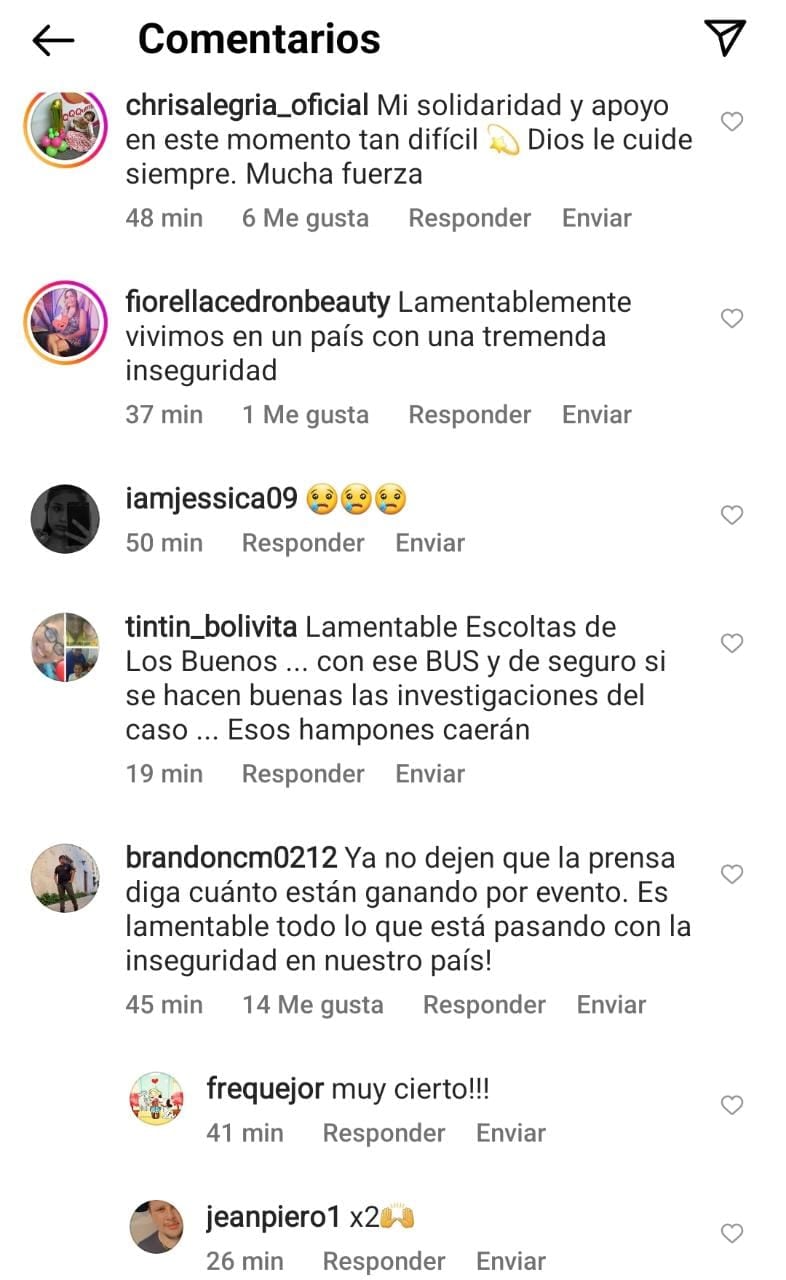Like frequejor's reply heart icon
The width and height of the screenshot is (786, 1280).
point(732,1105)
